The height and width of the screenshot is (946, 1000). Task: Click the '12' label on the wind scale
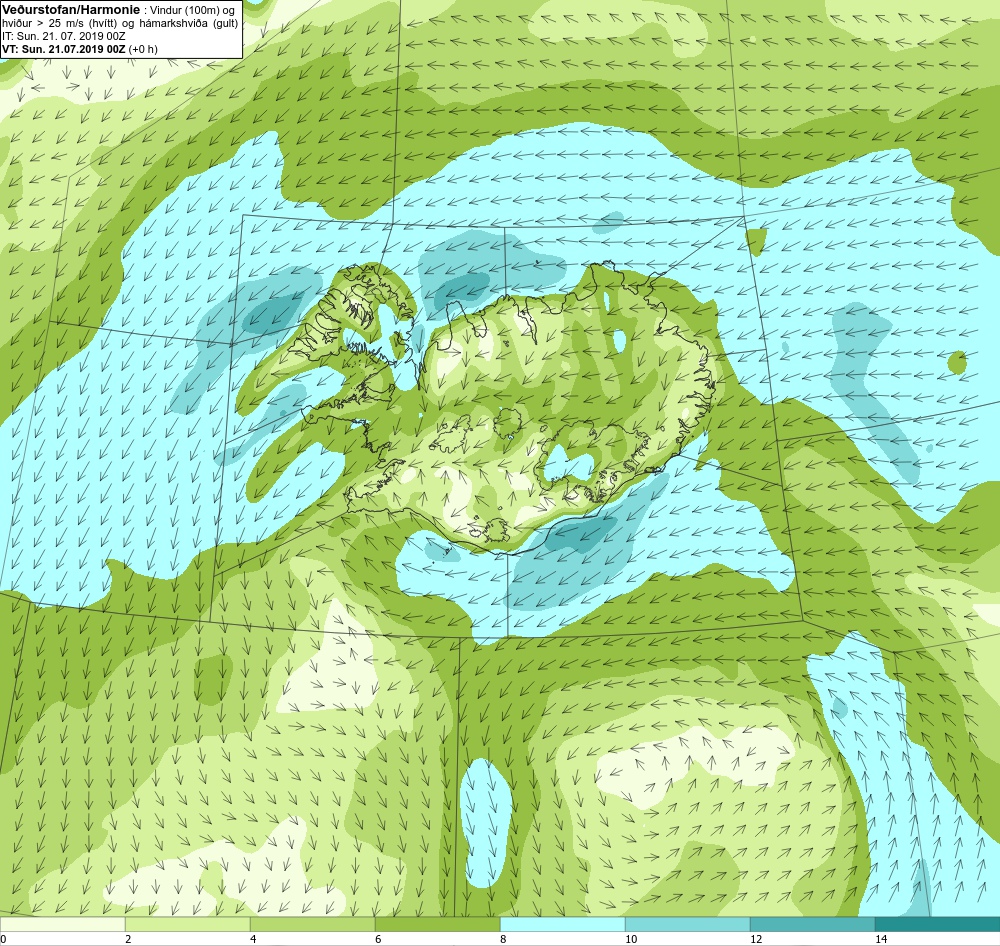pyautogui.click(x=756, y=939)
